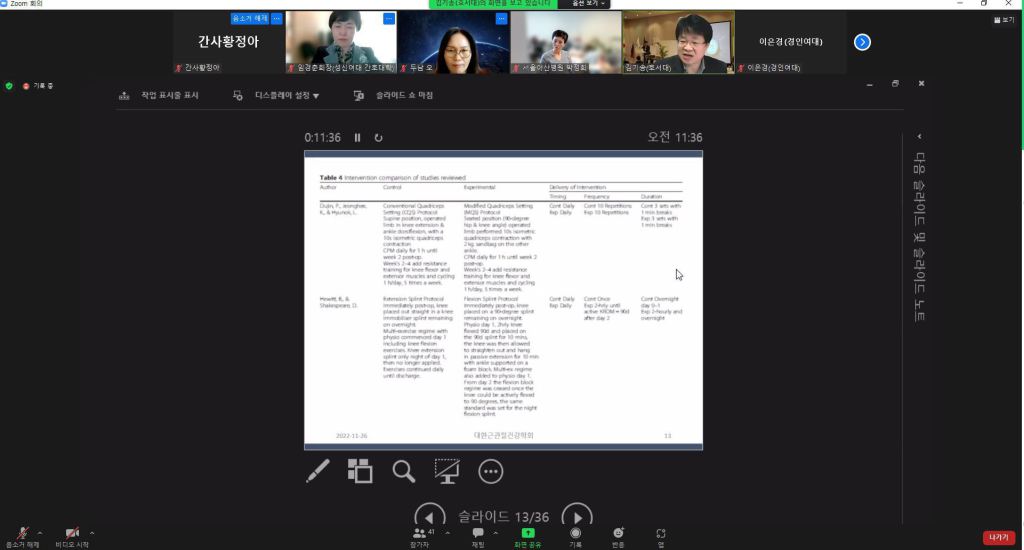Open the 옵션 보기 view options dropdown
Screen dimensions: 1024x550
point(586,4)
